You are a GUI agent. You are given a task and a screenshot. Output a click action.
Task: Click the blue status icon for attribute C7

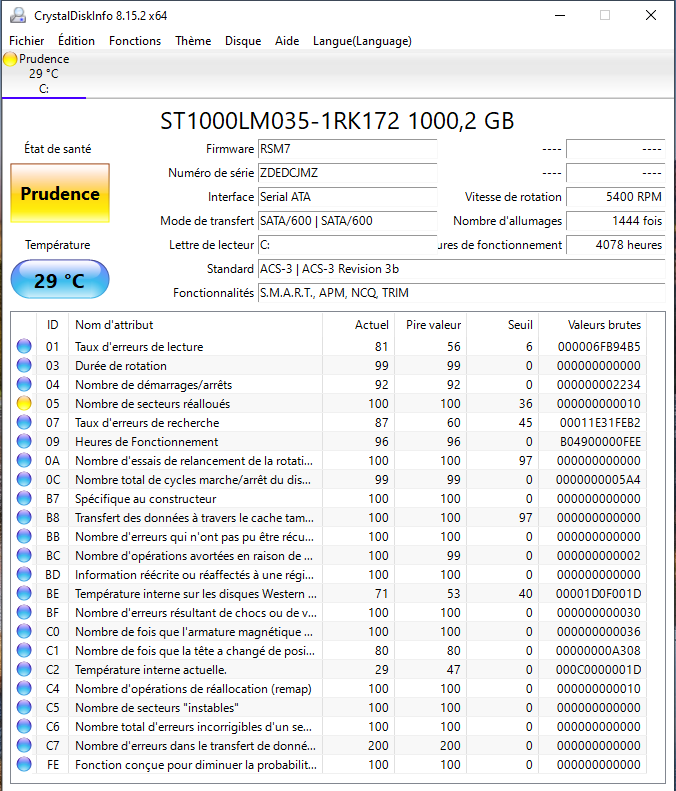(x=24, y=746)
